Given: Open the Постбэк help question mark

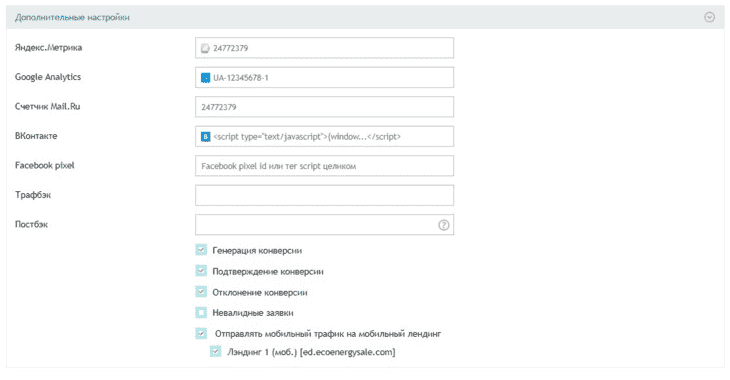Looking at the screenshot, I should point(444,225).
